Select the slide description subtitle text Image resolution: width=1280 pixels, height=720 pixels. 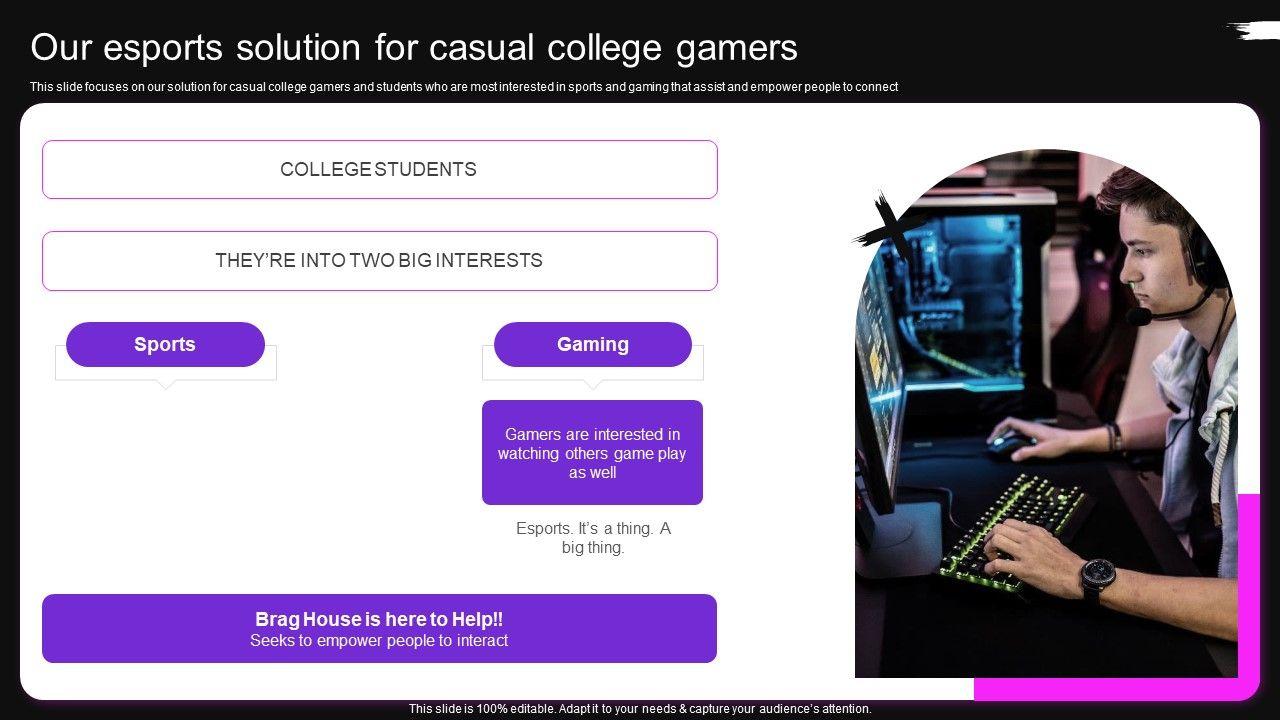[464, 87]
